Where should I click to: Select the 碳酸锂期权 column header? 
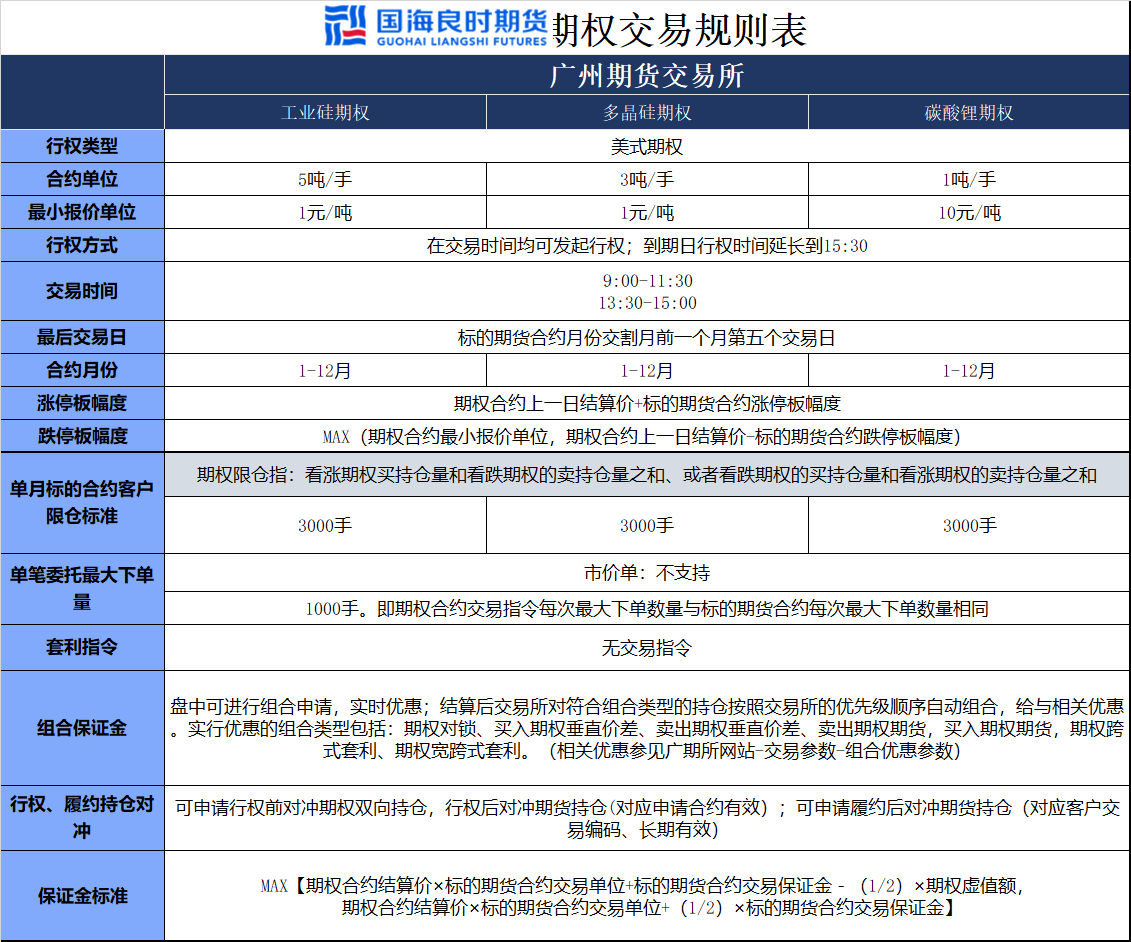coord(968,112)
